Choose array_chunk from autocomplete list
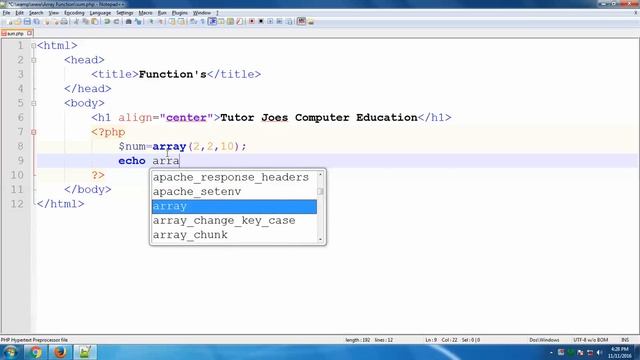Viewport: 640px width, 360px height. [x=234, y=235]
